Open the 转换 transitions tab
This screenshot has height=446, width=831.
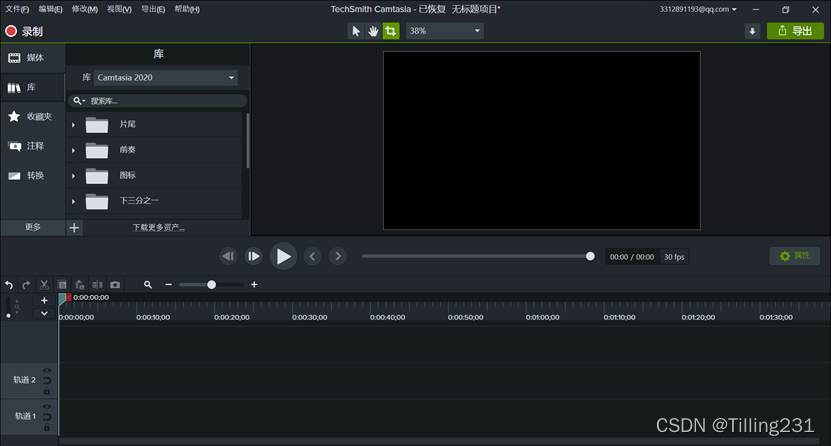pyautogui.click(x=32, y=175)
